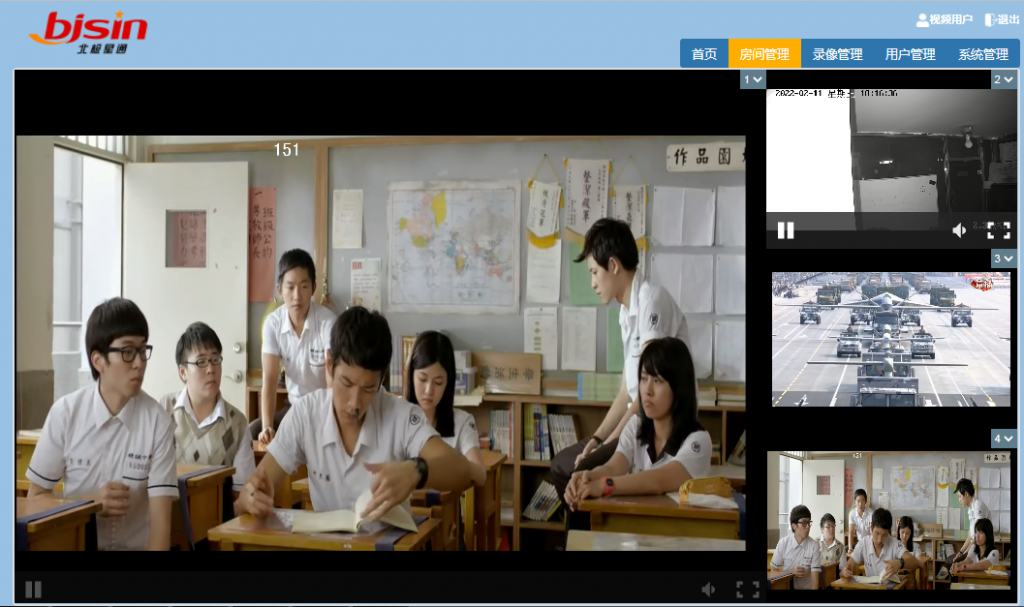Expand the channel 3 dropdown
Image resolution: width=1024 pixels, height=607 pixels.
pyautogui.click(x=1003, y=259)
